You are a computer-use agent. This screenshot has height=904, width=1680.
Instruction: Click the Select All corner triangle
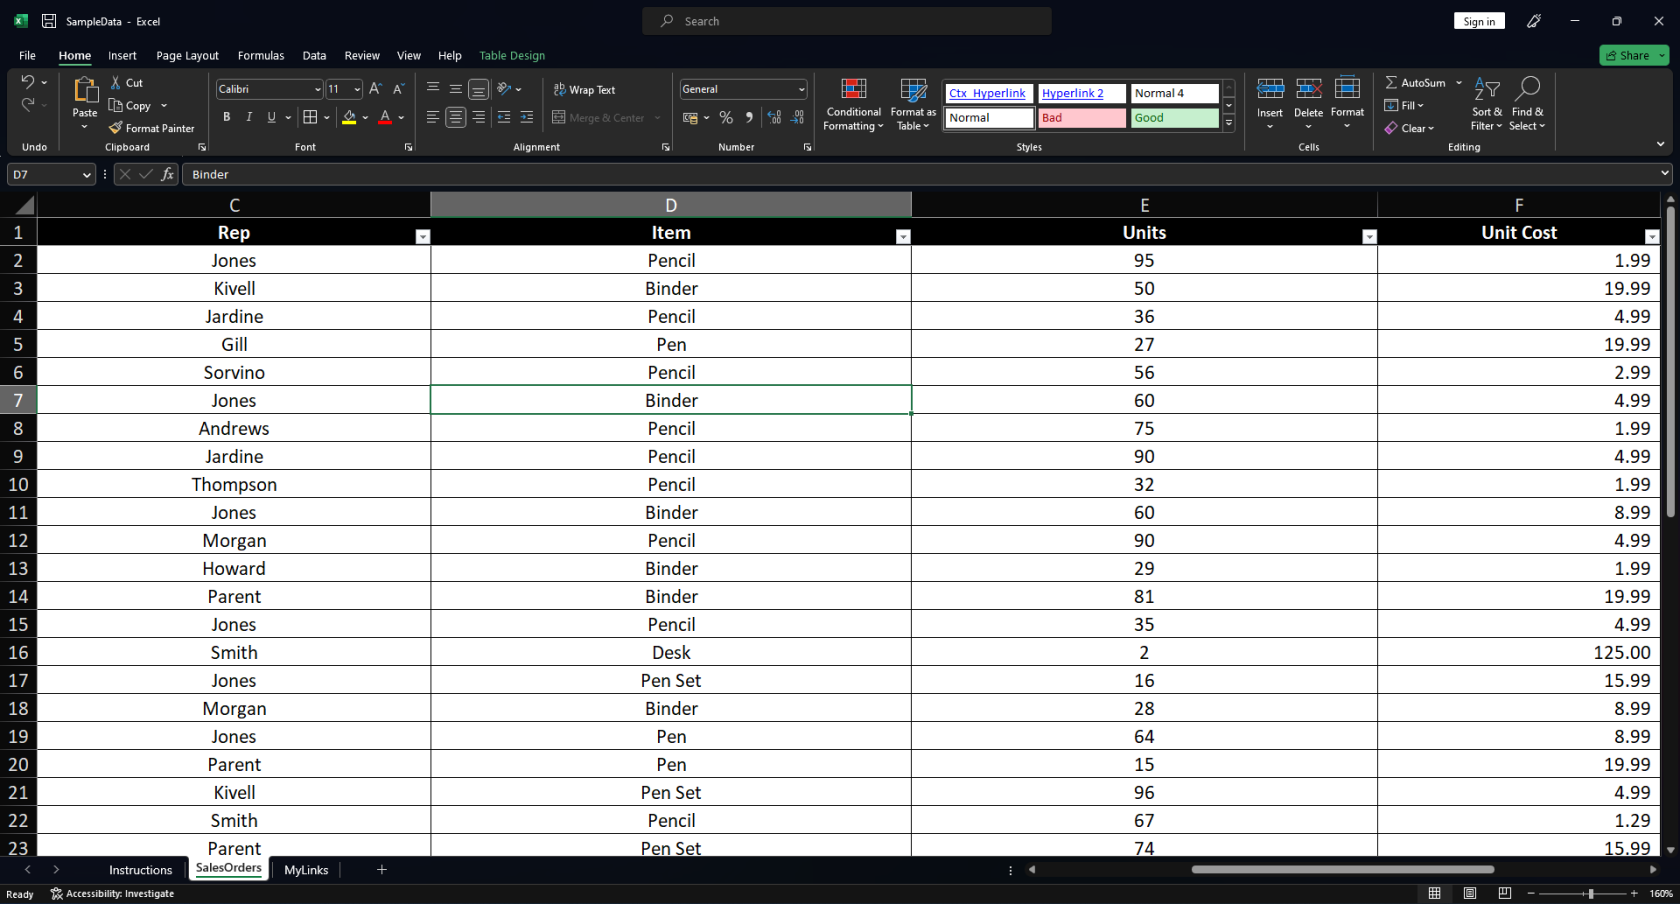[23, 205]
